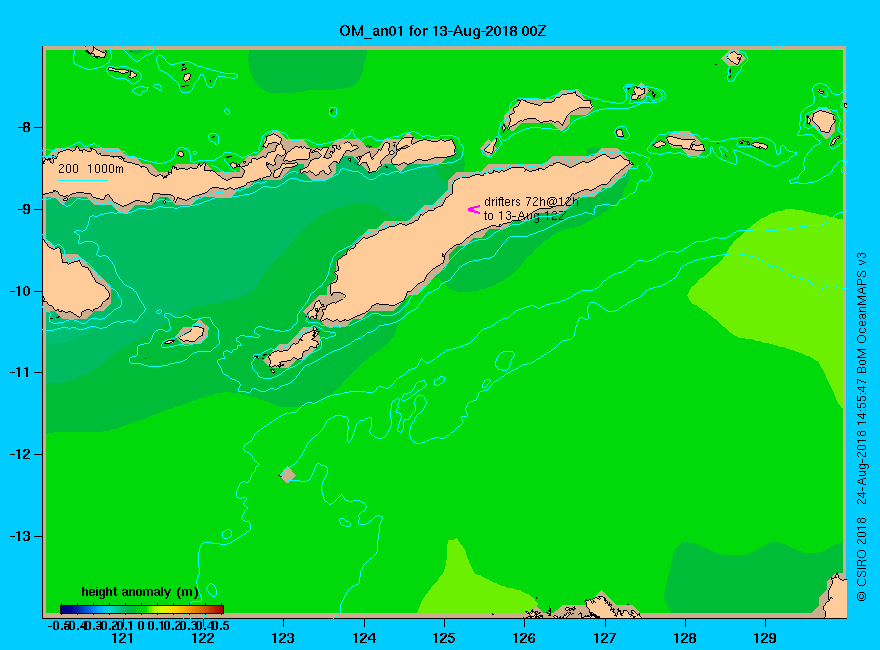Click the 'height anomaly (m)' legend title
Viewport: 880px width, 650px height.
point(140,592)
